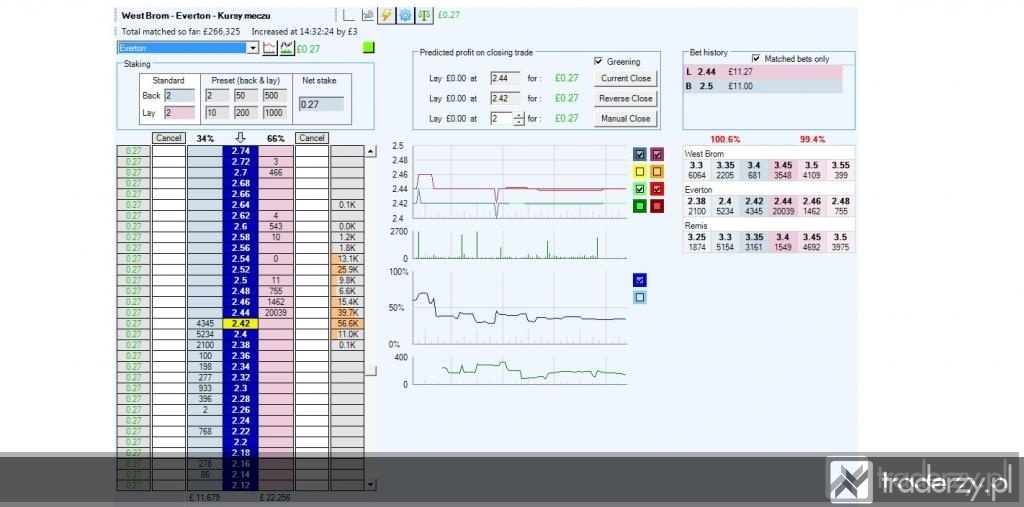Toggle the purple chart series checkbox
The image size is (1024, 507).
658,154
